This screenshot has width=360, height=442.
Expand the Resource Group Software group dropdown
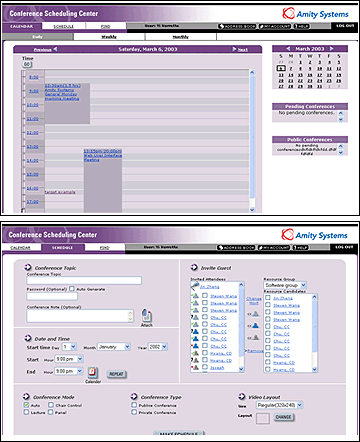coord(285,285)
